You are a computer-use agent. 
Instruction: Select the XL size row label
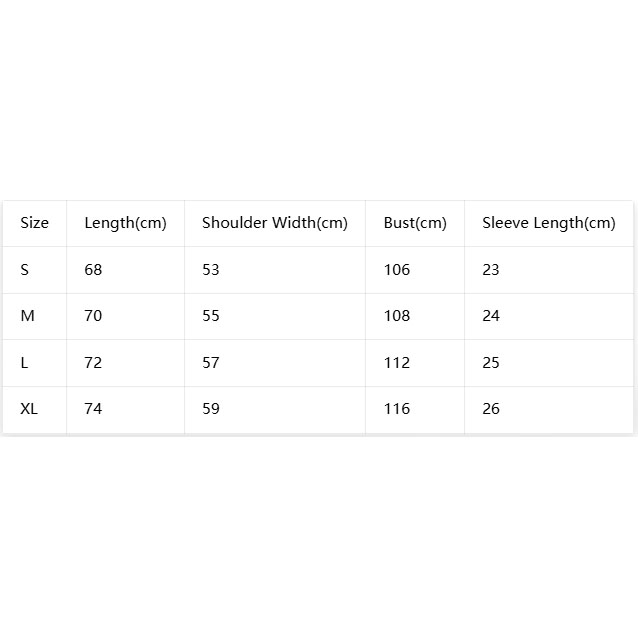click(x=29, y=409)
